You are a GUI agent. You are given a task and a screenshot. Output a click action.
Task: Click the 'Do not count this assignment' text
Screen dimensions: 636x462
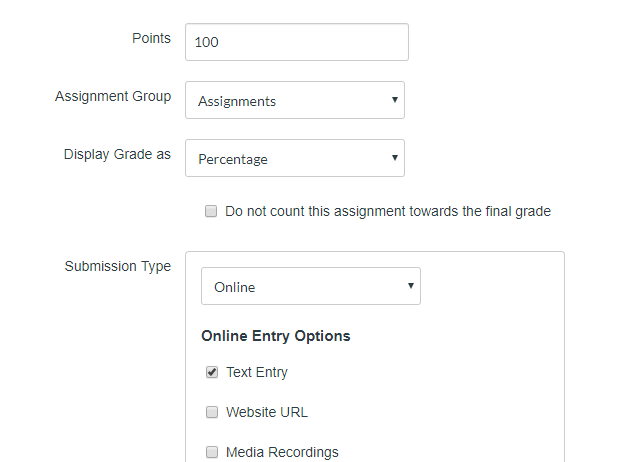[388, 211]
